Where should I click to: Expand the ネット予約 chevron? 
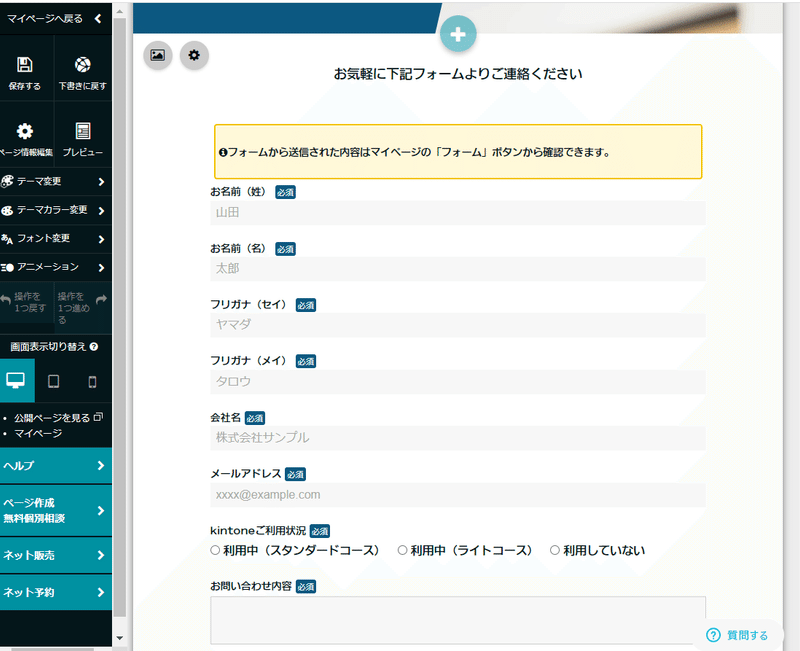click(101, 592)
